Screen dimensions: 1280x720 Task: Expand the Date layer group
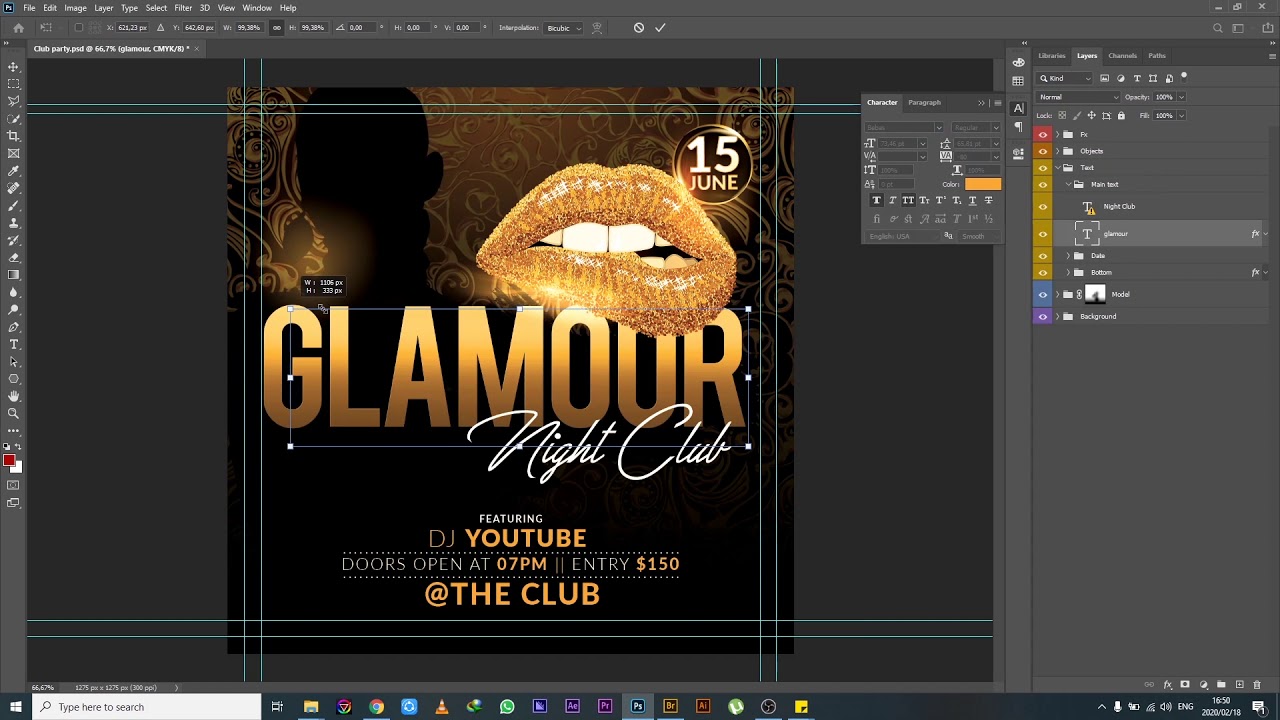pyautogui.click(x=1068, y=256)
